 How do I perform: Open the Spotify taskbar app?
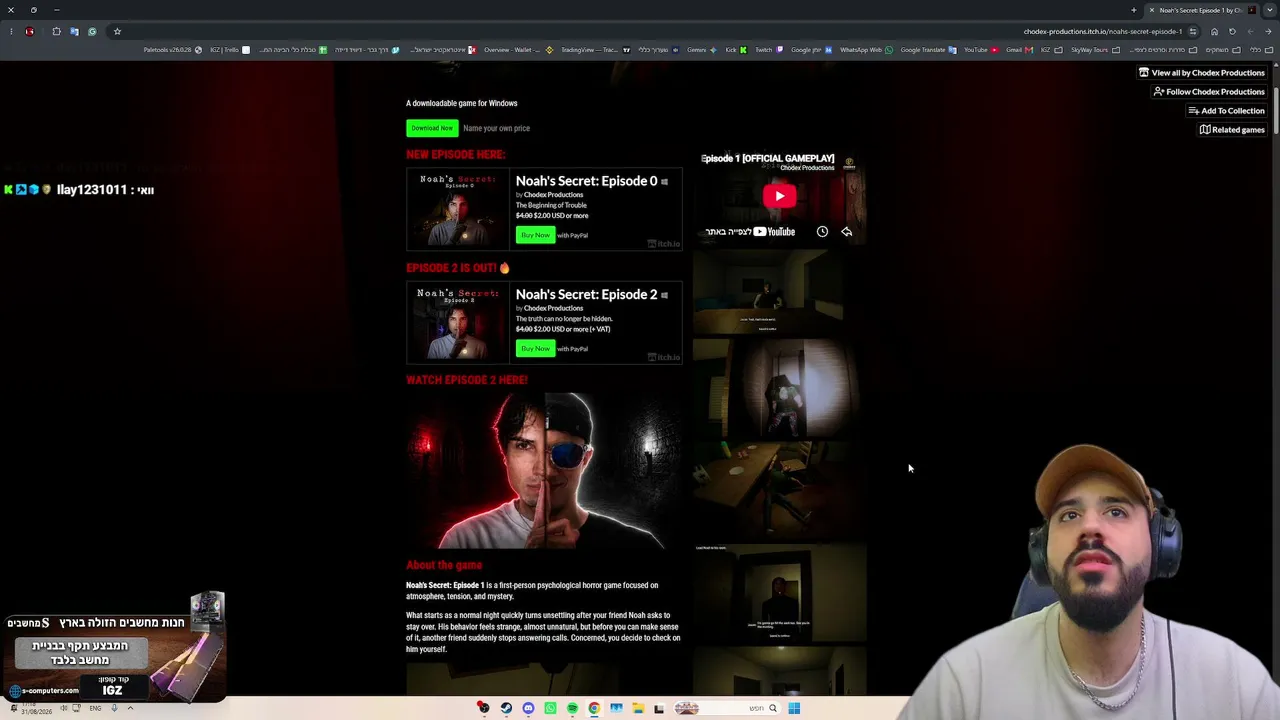[x=572, y=708]
